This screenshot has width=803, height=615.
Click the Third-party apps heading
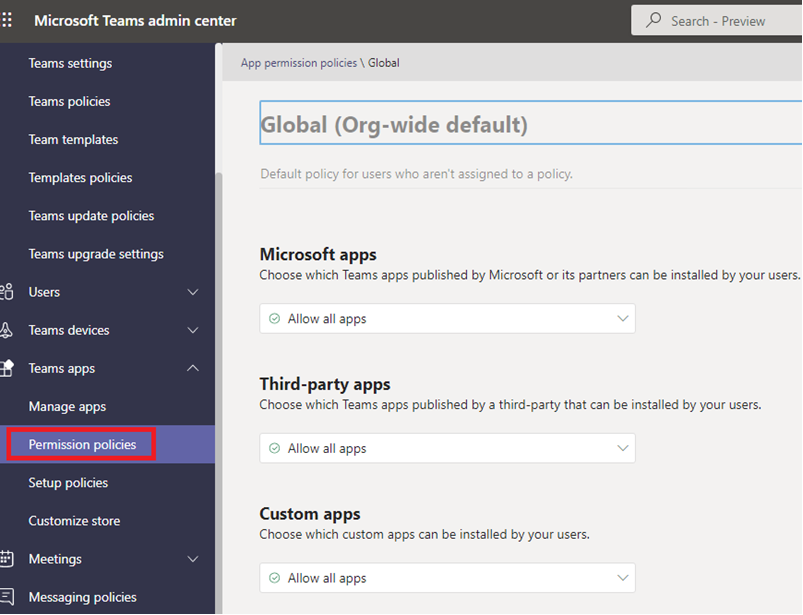[x=325, y=384]
